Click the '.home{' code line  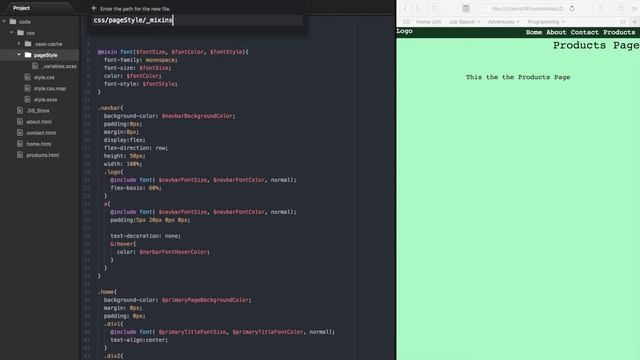(107, 292)
